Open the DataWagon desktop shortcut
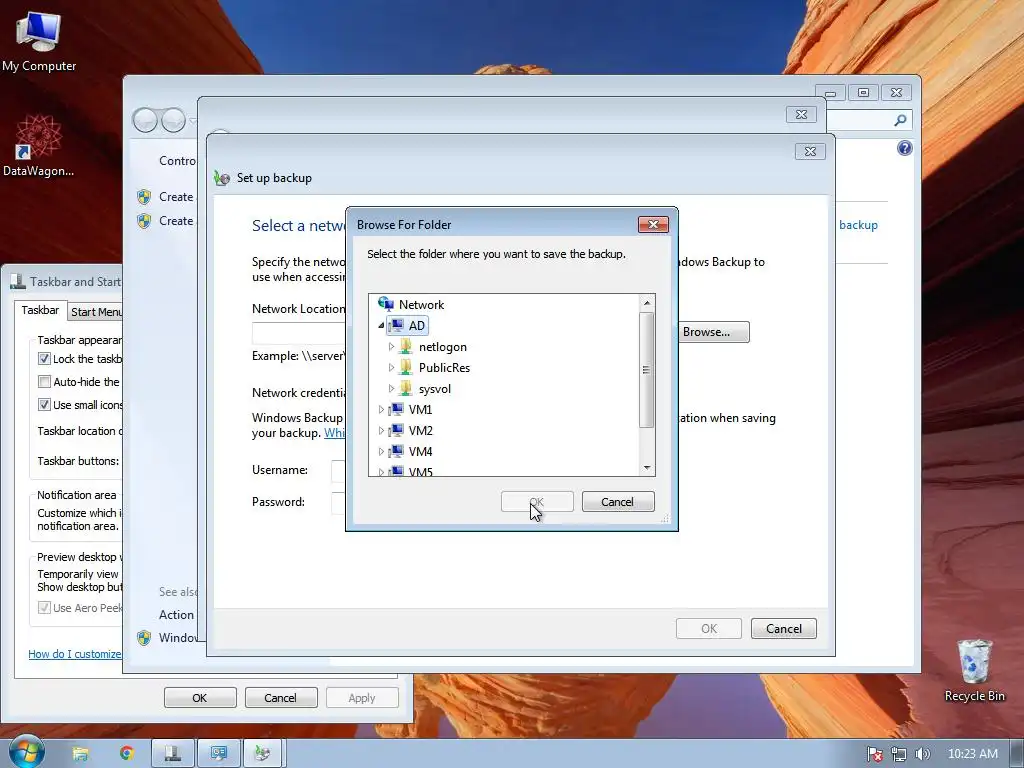1024x768 pixels. click(38, 145)
